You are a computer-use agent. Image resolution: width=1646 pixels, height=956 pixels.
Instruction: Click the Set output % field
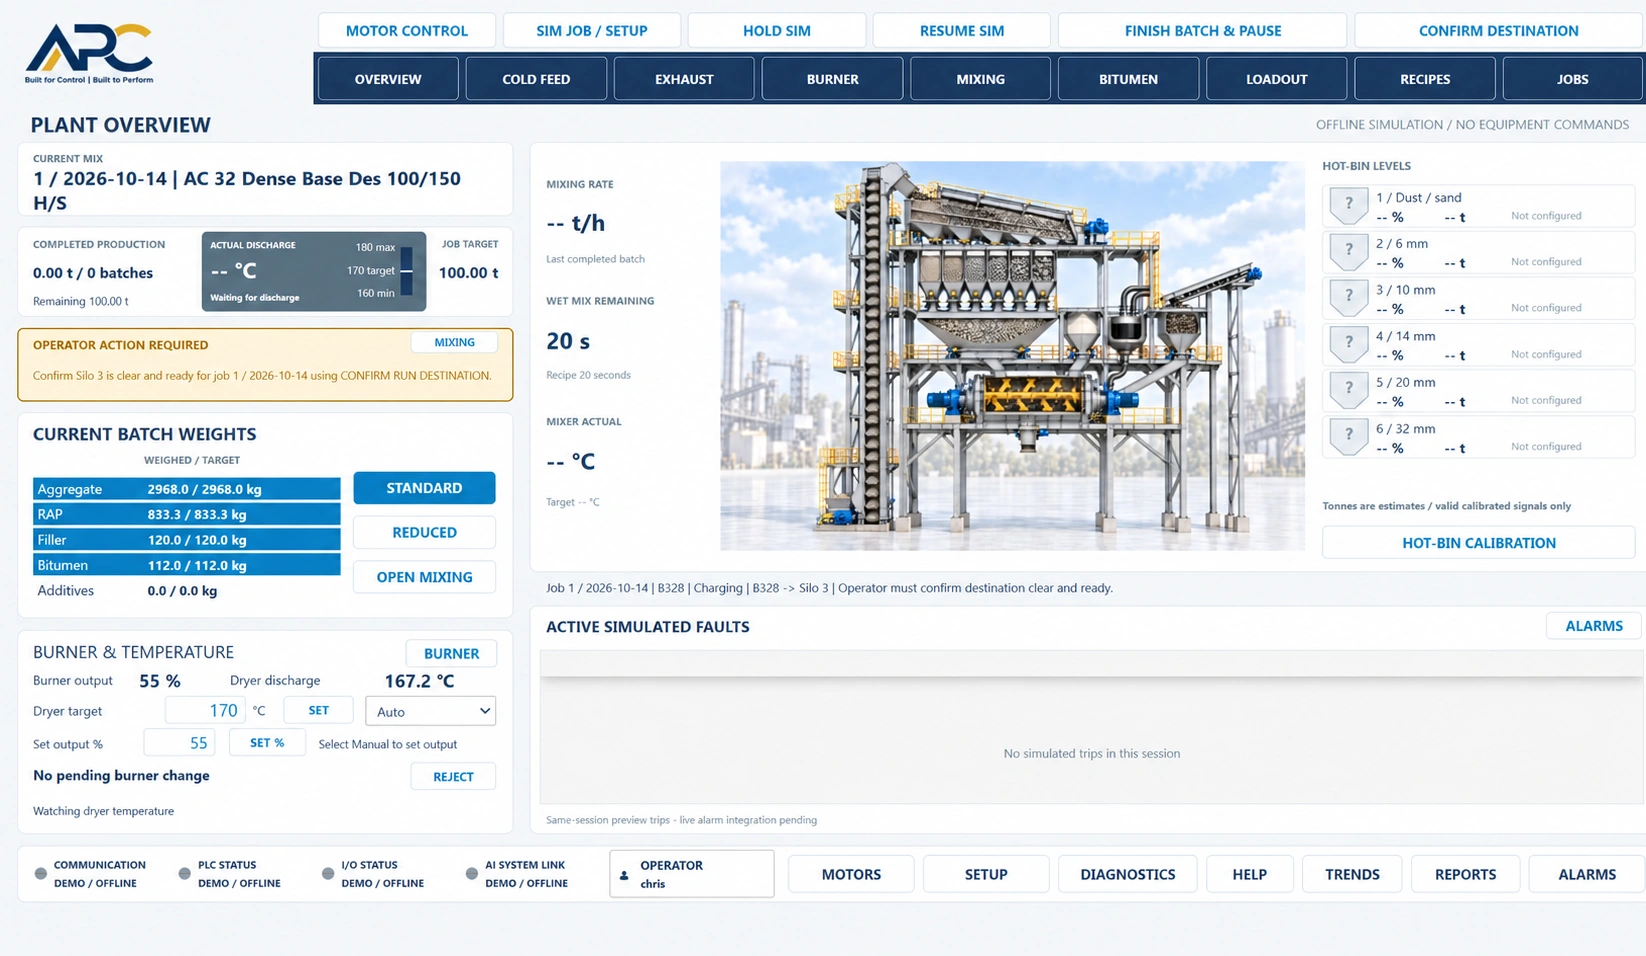pyautogui.click(x=180, y=743)
